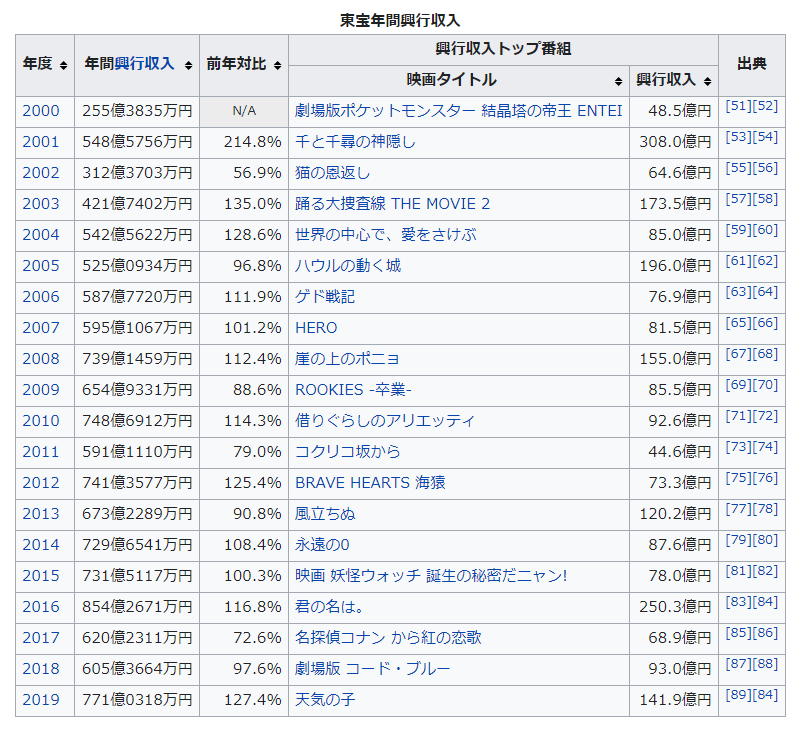
Task: Follow citation [68] in 2008 row
Action: click(765, 354)
